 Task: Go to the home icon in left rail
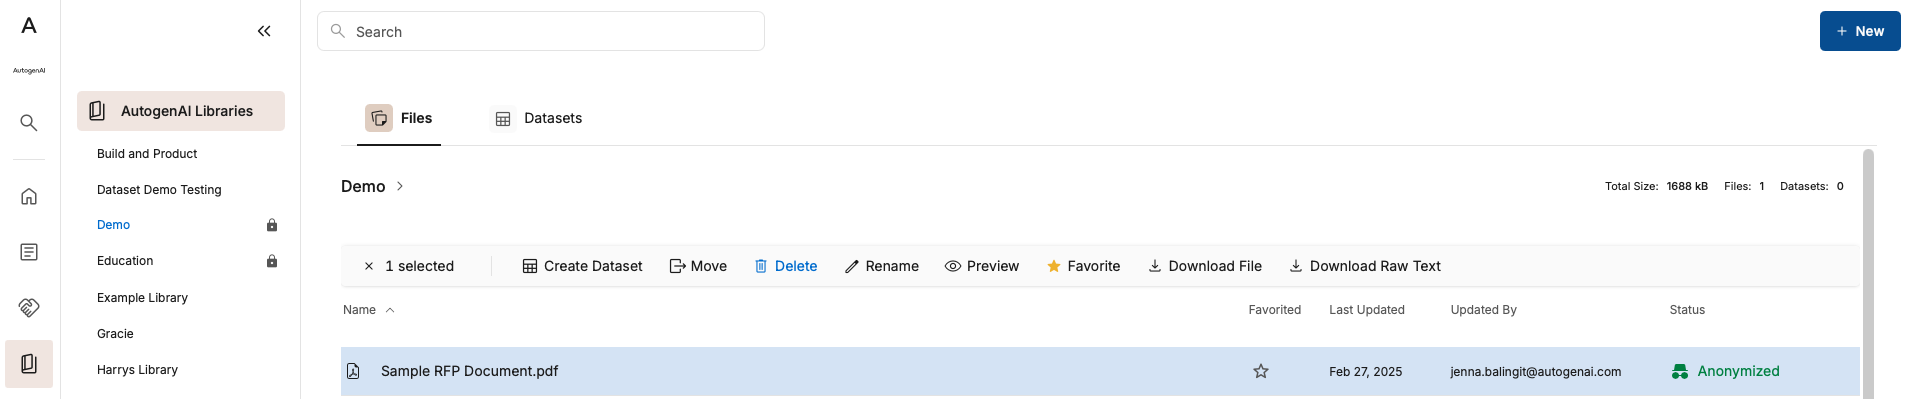(29, 196)
